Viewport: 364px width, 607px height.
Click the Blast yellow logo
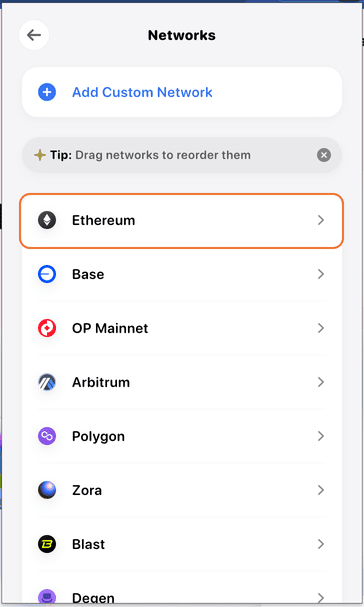(47, 544)
